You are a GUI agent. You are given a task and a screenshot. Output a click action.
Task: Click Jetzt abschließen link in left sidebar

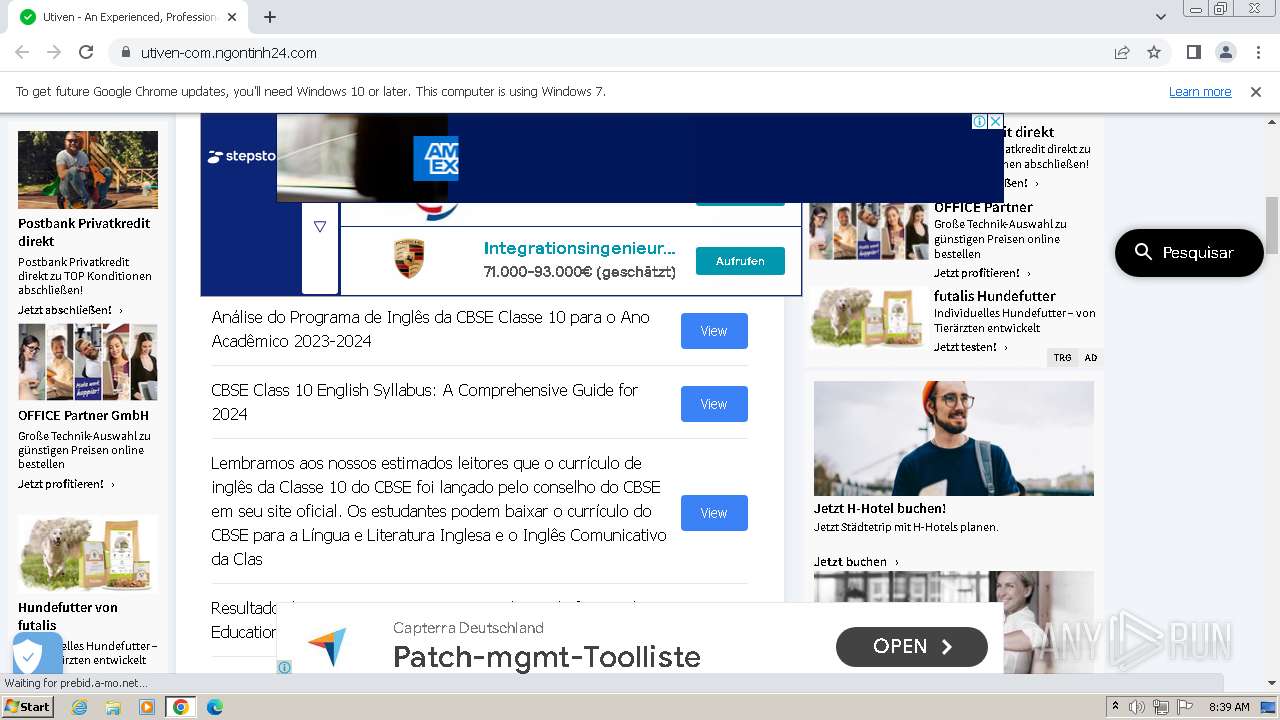click(70, 310)
